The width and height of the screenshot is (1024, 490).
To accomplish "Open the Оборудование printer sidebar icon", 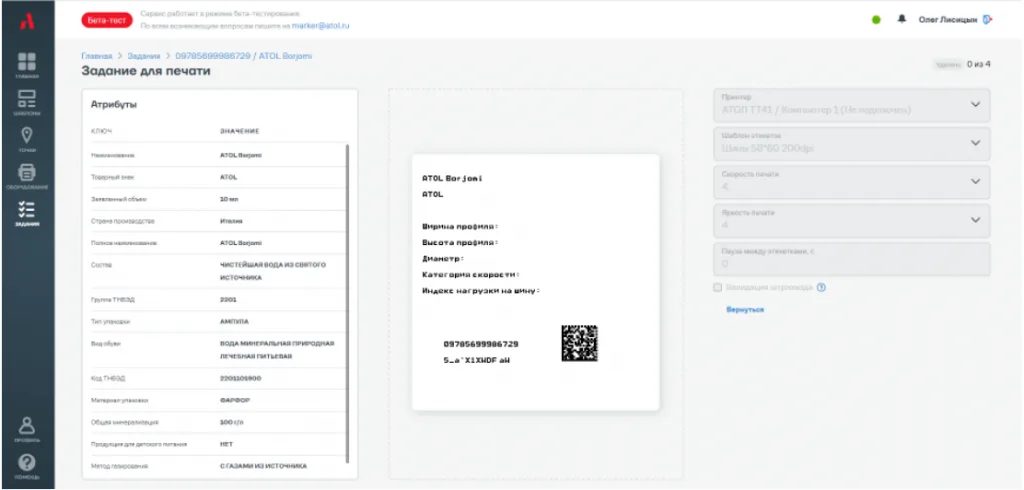I will (x=27, y=176).
